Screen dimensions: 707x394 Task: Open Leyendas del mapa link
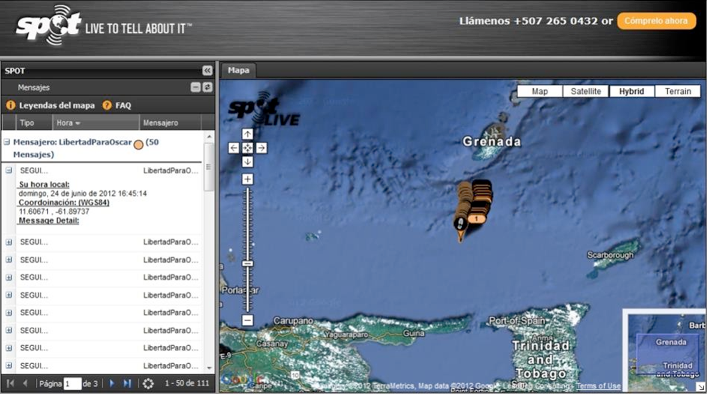click(57, 105)
